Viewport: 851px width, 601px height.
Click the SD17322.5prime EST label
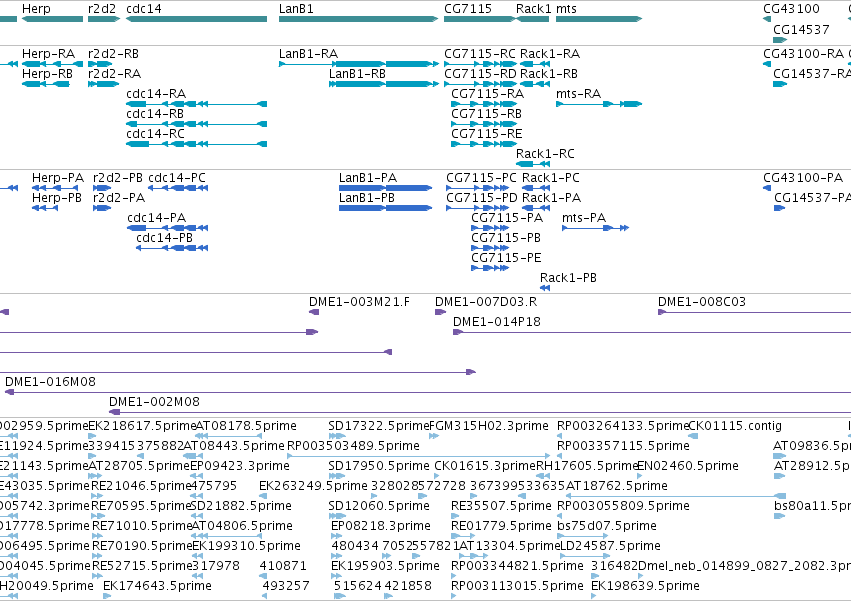(378, 426)
